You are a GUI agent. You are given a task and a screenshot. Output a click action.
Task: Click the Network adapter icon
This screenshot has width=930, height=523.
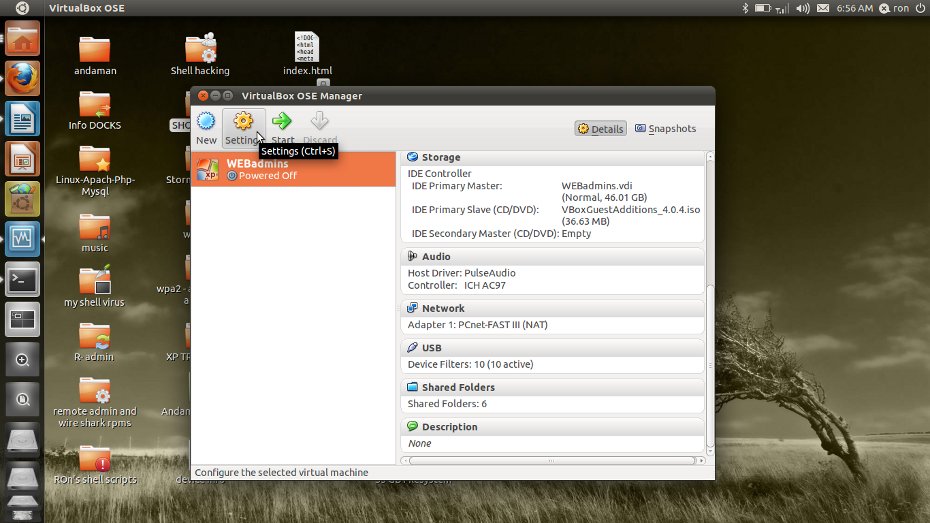tap(412, 308)
